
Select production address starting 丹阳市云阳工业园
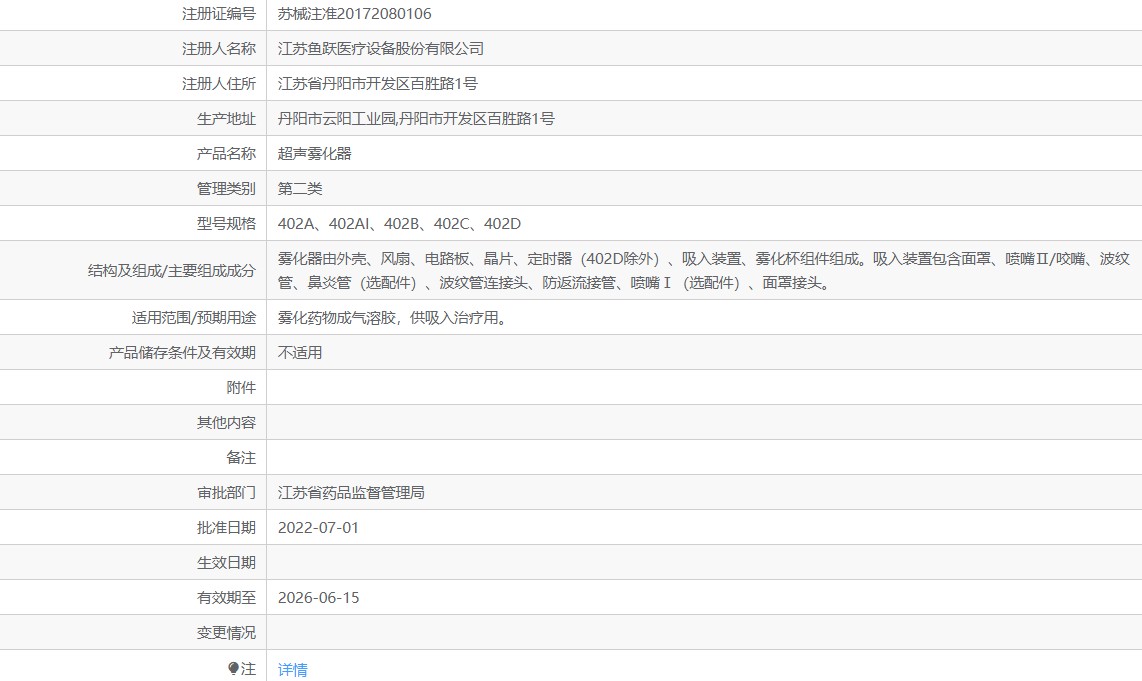pyautogui.click(x=416, y=119)
